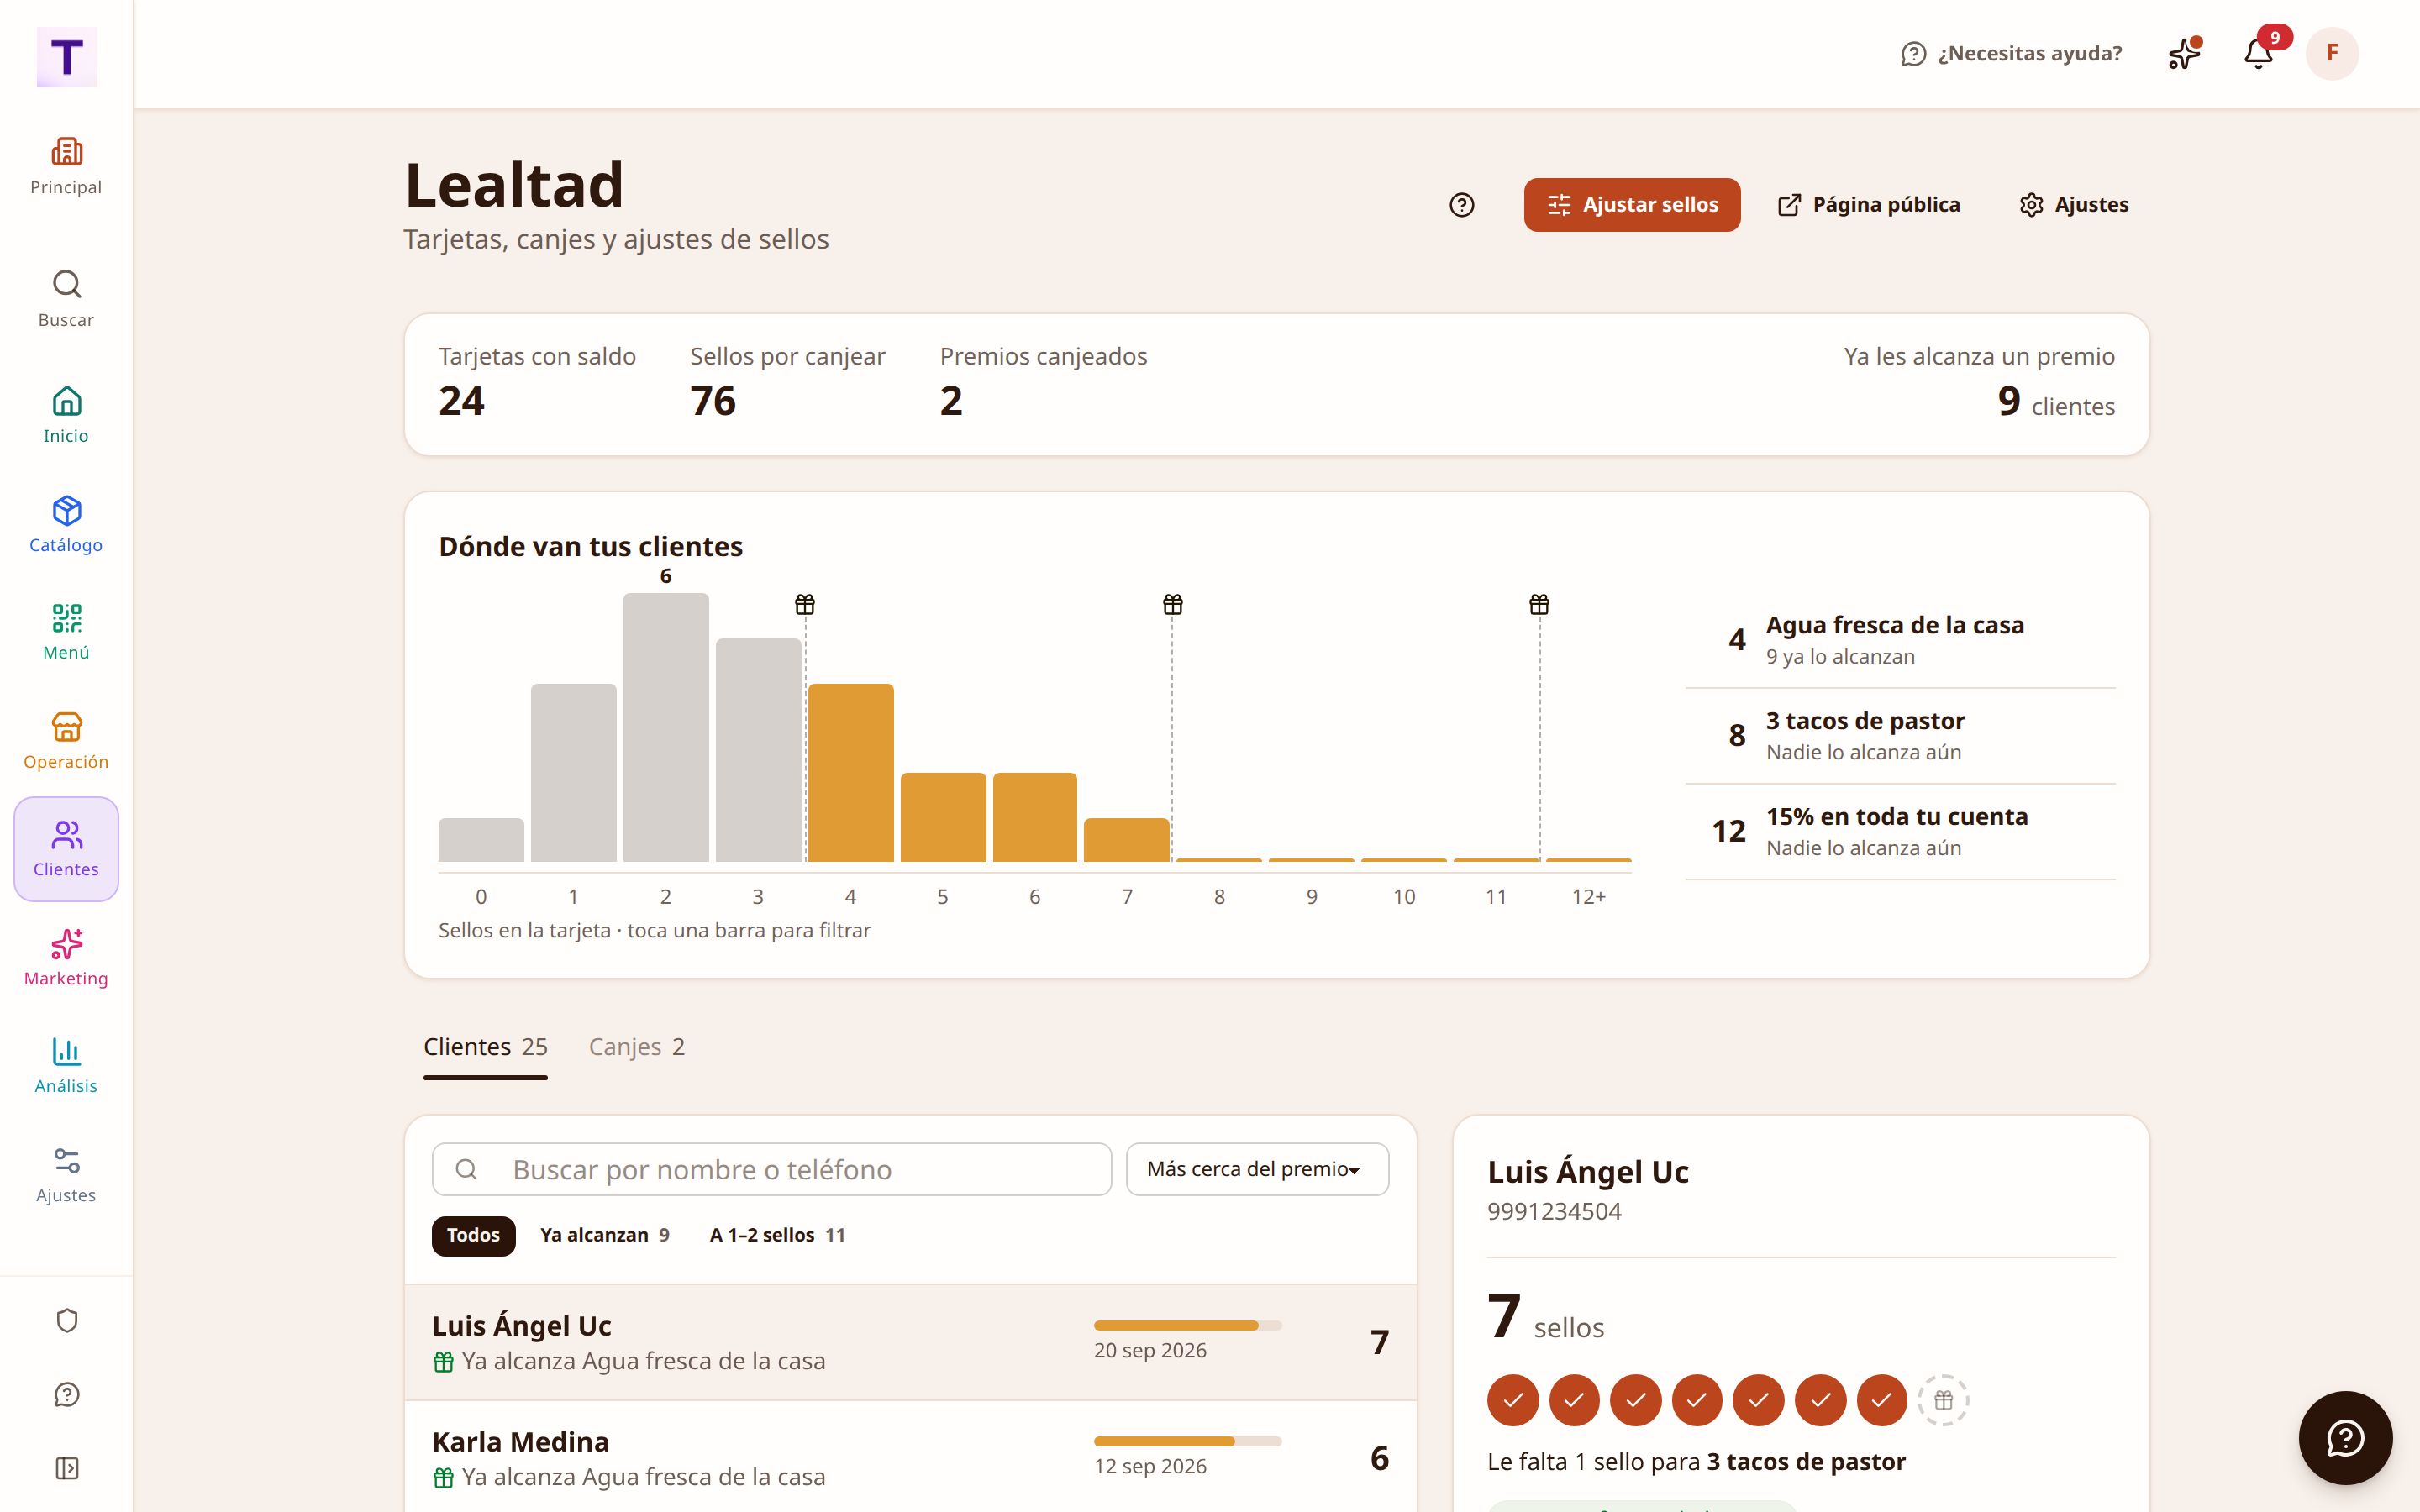Click Luis Ángel Uc's progress bar
This screenshot has width=2420, height=1512.
click(x=1188, y=1325)
